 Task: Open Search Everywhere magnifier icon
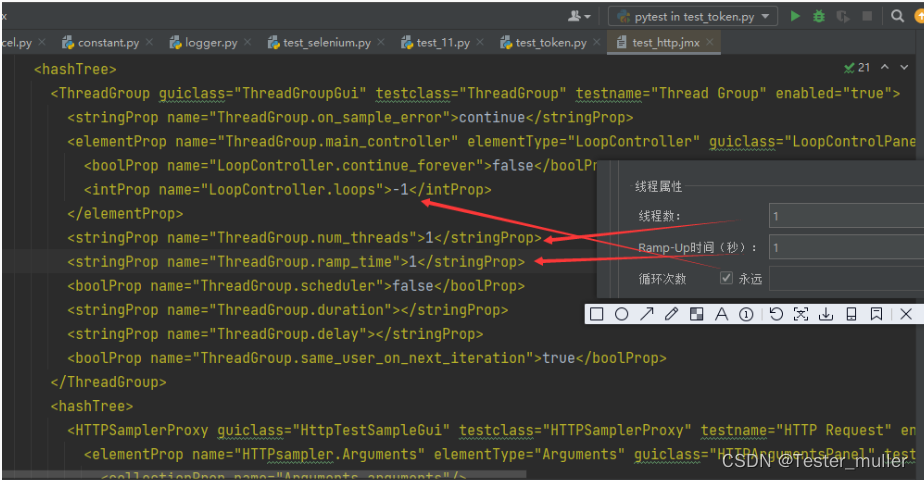tap(897, 16)
